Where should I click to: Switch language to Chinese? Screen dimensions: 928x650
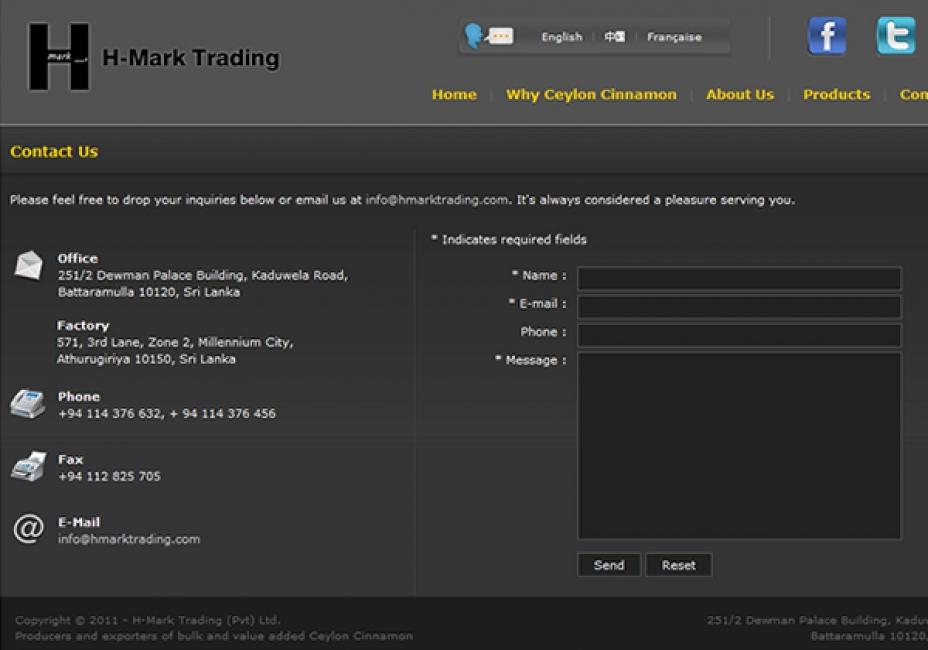[614, 37]
